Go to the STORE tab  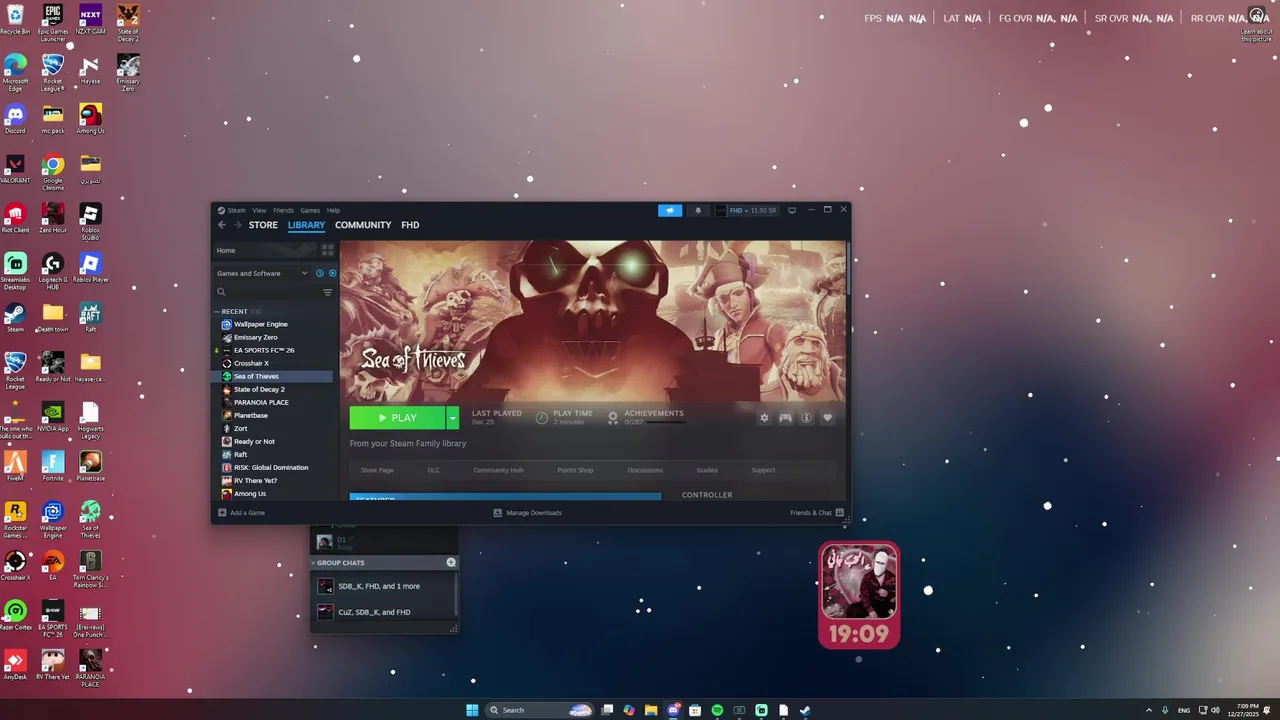[x=263, y=225]
